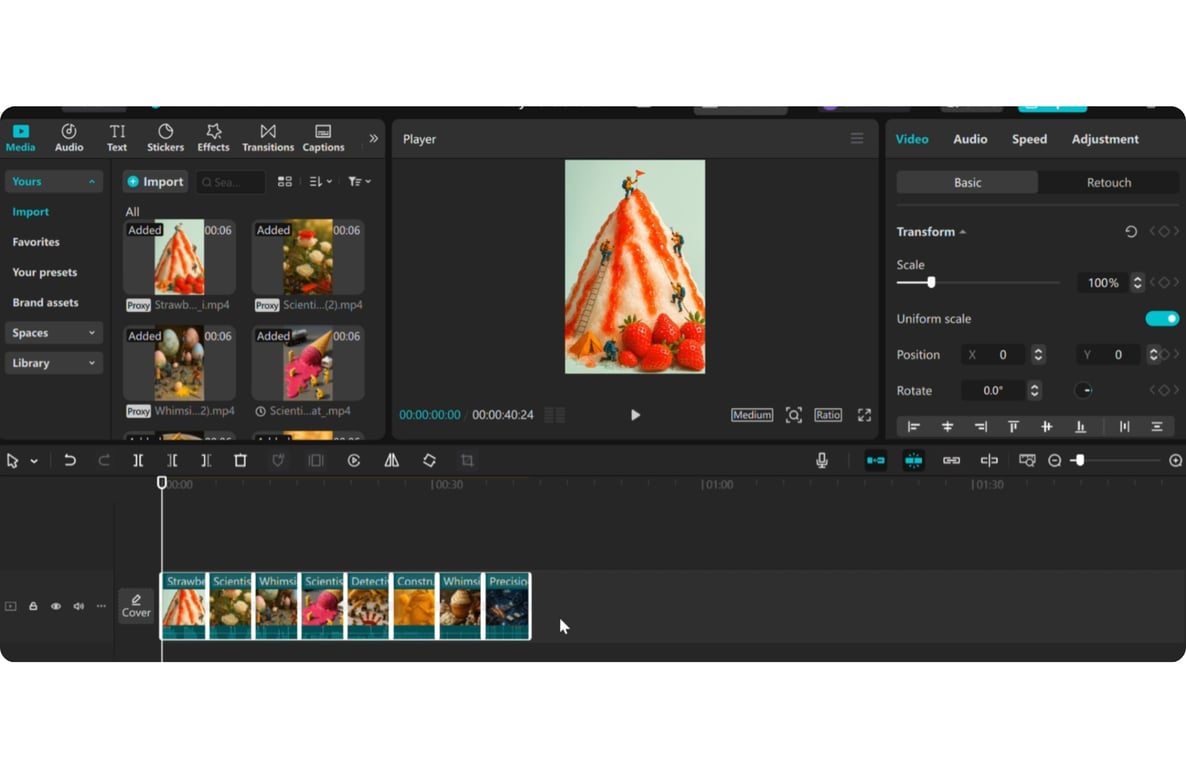
Task: Toggle Uniform scale switch
Action: click(1162, 319)
